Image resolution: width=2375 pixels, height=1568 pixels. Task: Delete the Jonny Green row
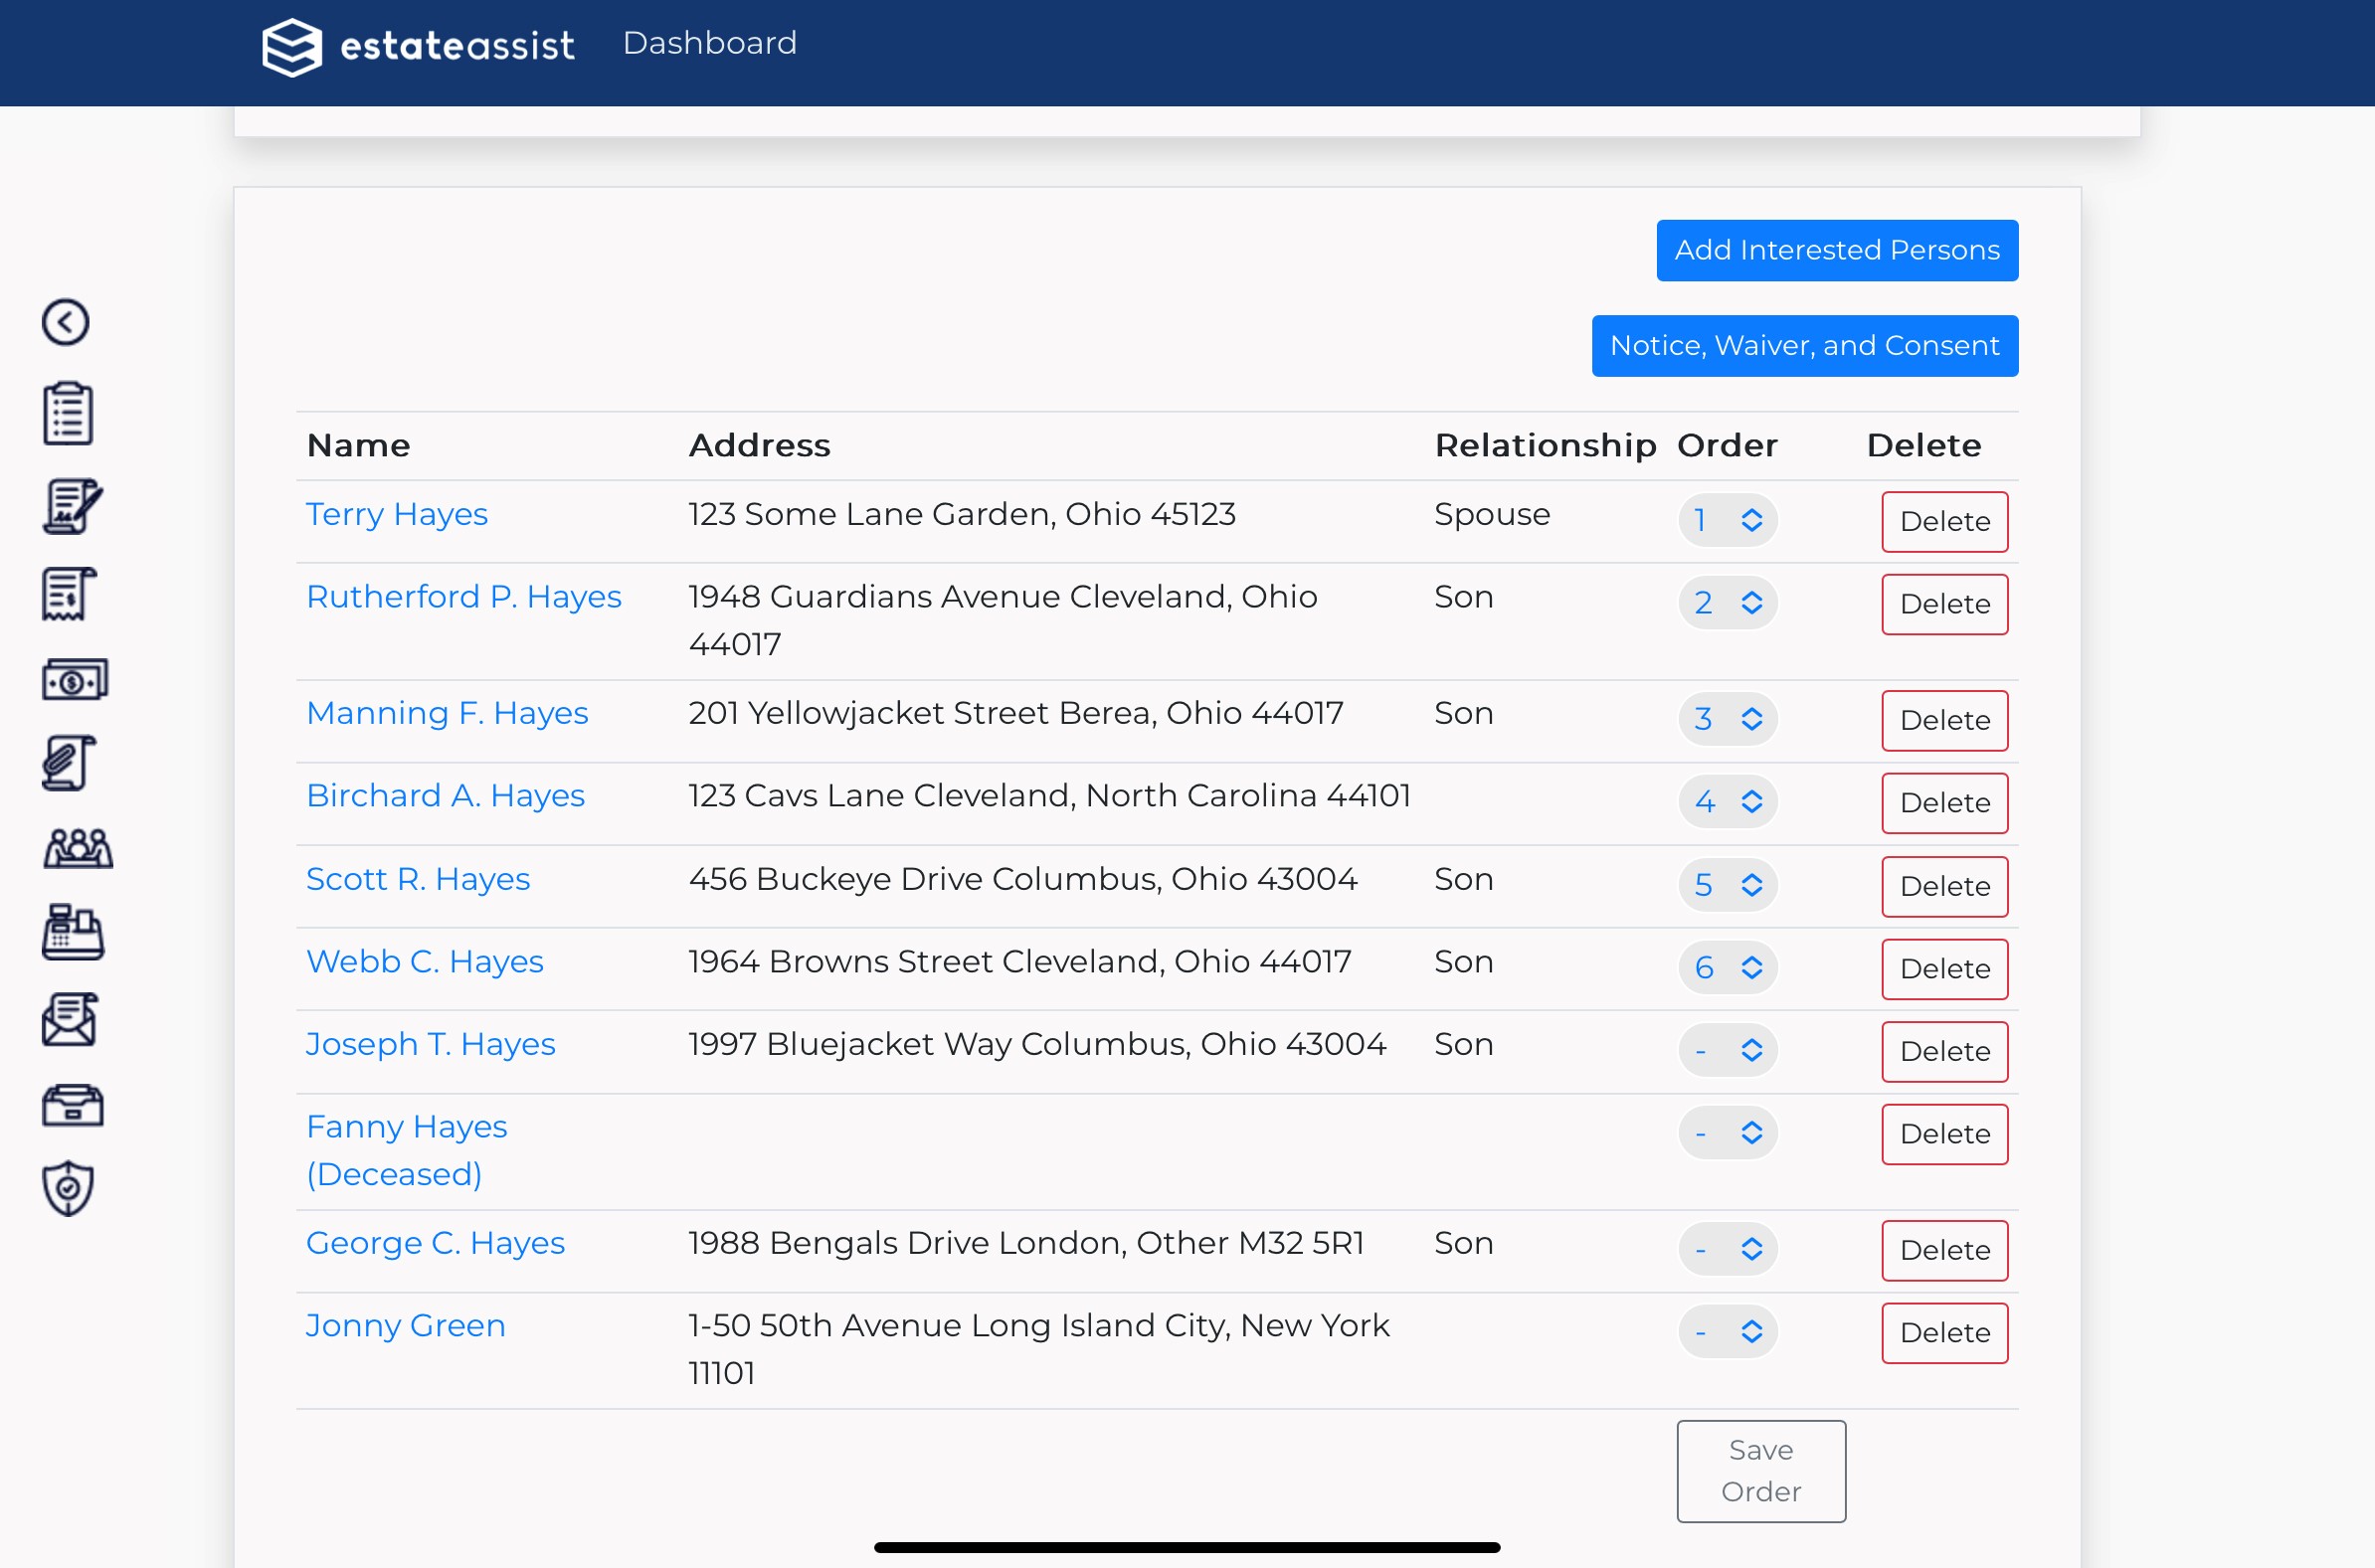1944,1333
